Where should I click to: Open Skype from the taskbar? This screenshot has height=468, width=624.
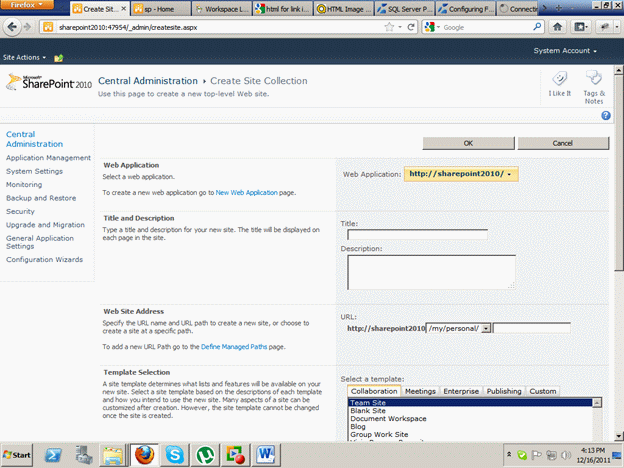coord(175,455)
